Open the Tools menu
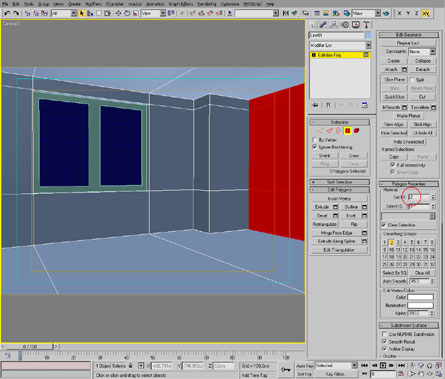Viewport: 445px width, 379px height. pyautogui.click(x=29, y=4)
